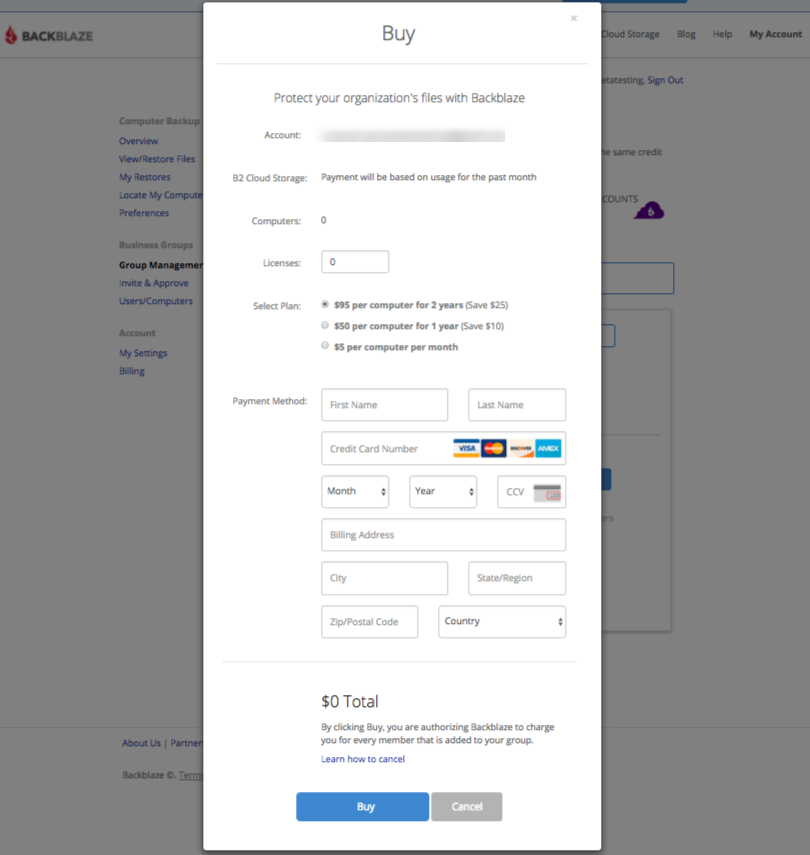Open Help in top navigation
Screen dimensions: 810x855
click(722, 34)
